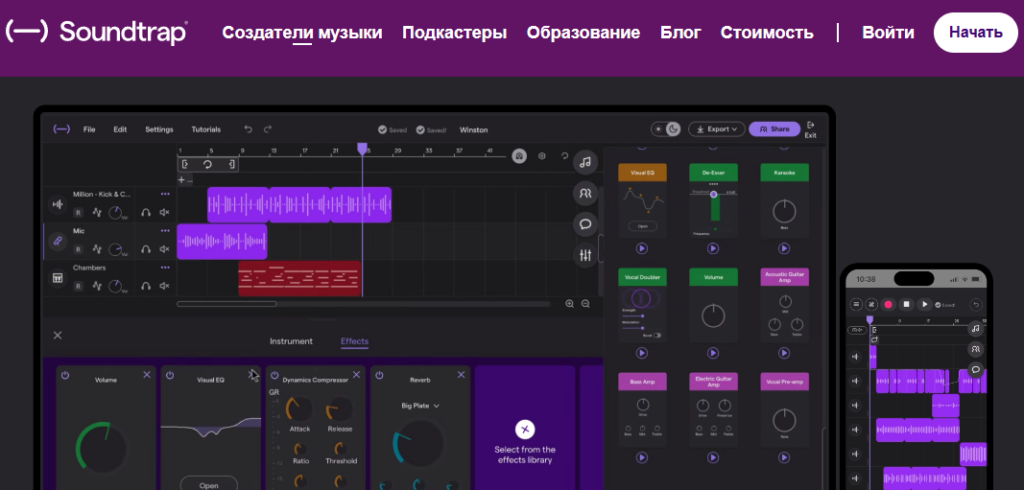Open the File menu in the studio

pyautogui.click(x=89, y=129)
